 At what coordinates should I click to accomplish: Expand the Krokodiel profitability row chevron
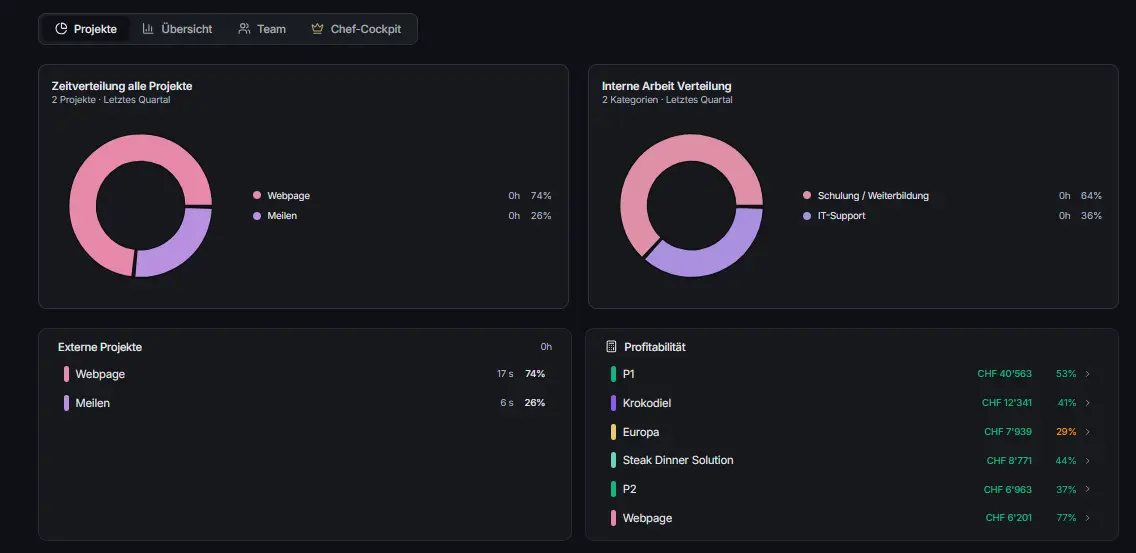1087,403
